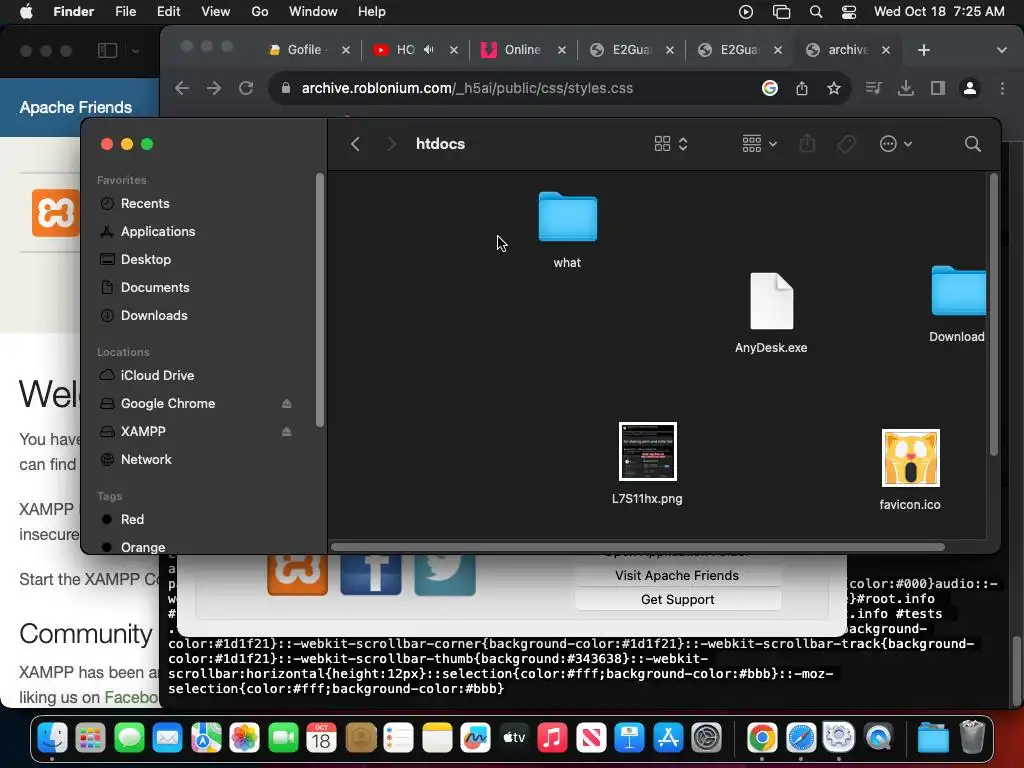
Task: Open Spotlight search in menu bar
Action: pyautogui.click(x=816, y=12)
